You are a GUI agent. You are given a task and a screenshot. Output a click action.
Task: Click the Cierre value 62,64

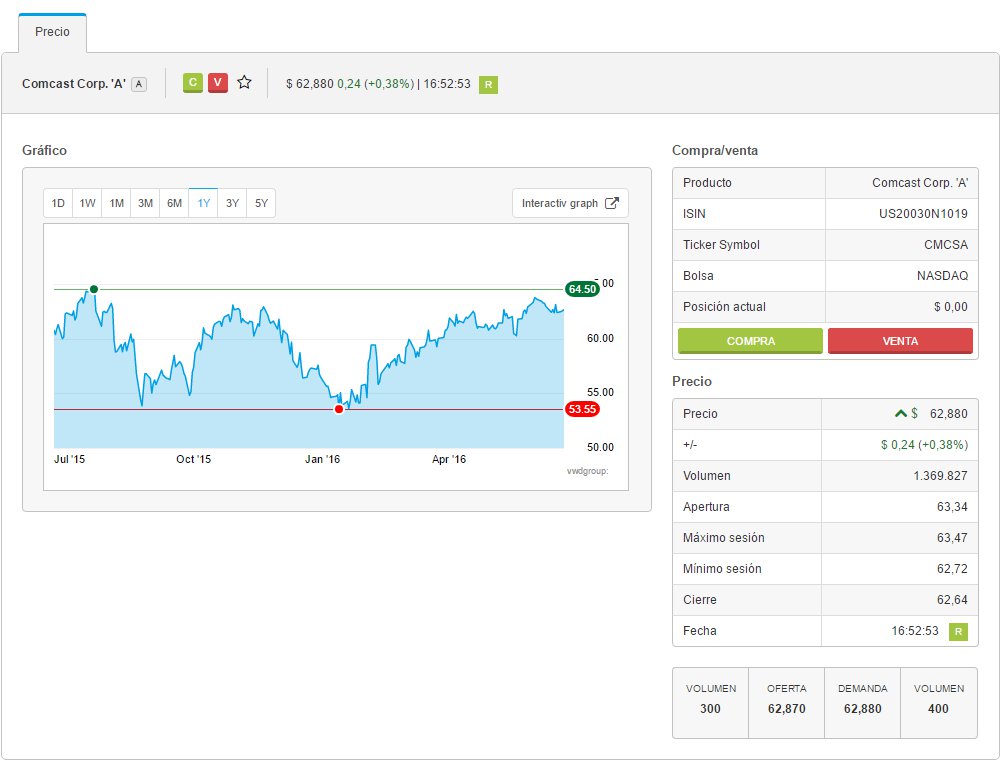coord(952,599)
